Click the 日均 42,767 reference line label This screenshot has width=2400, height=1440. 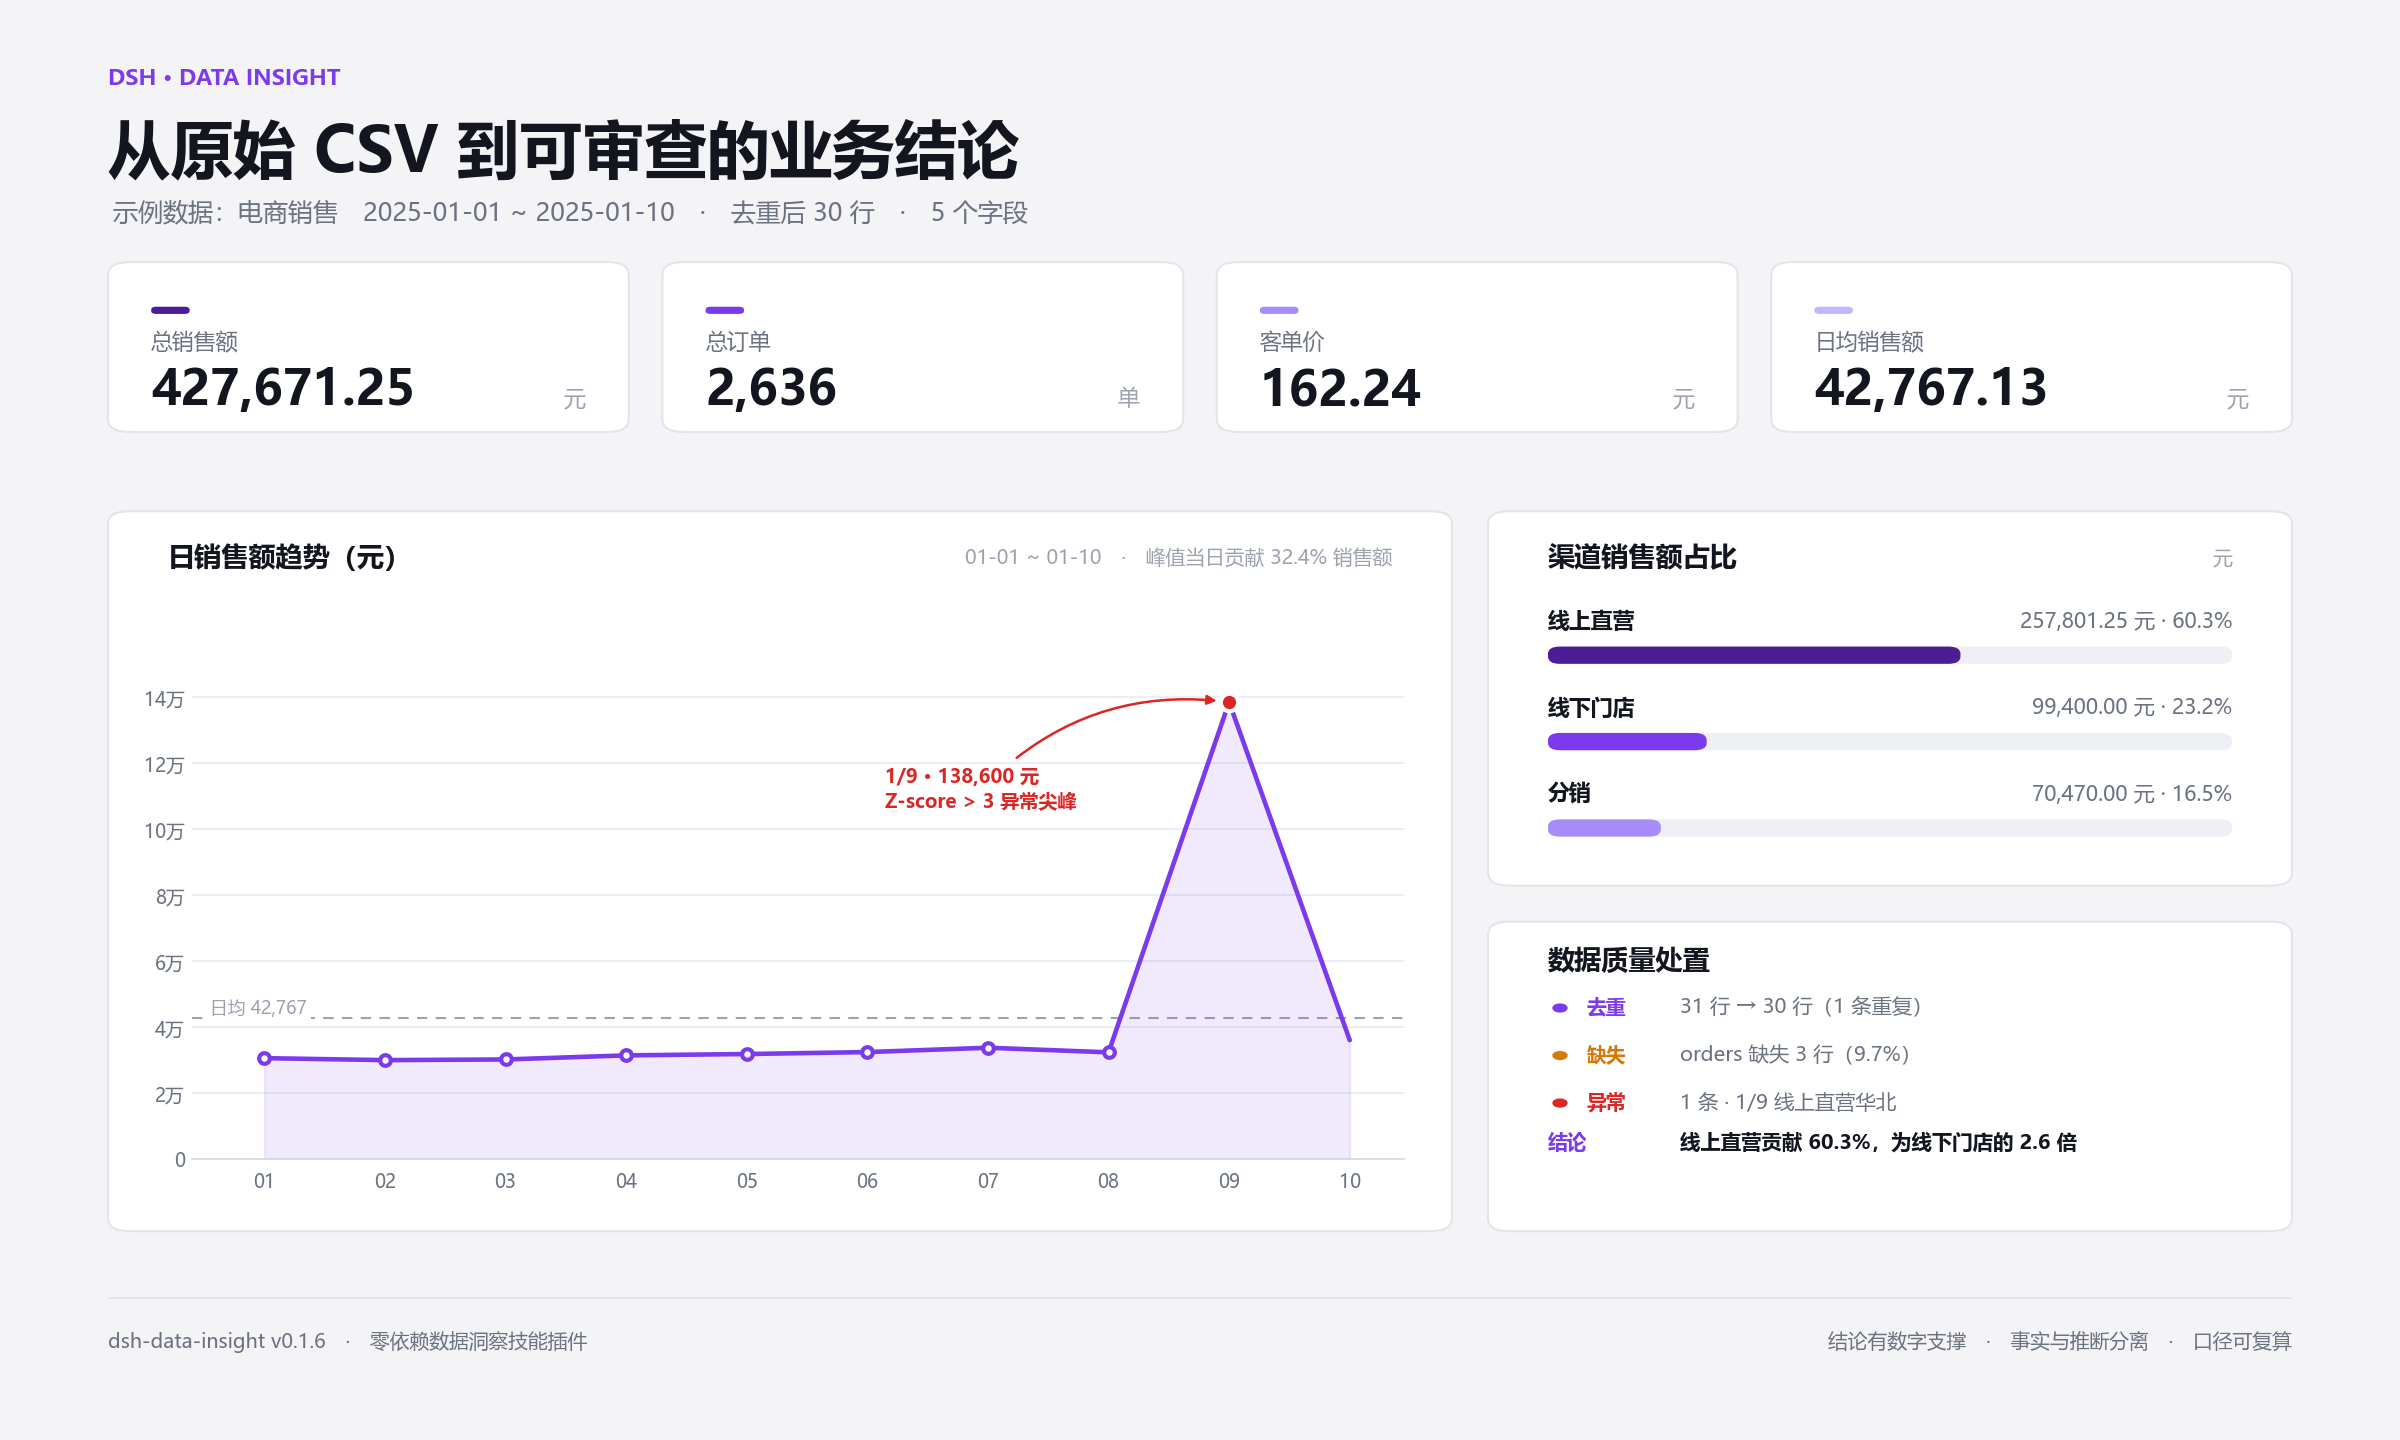coord(258,1007)
